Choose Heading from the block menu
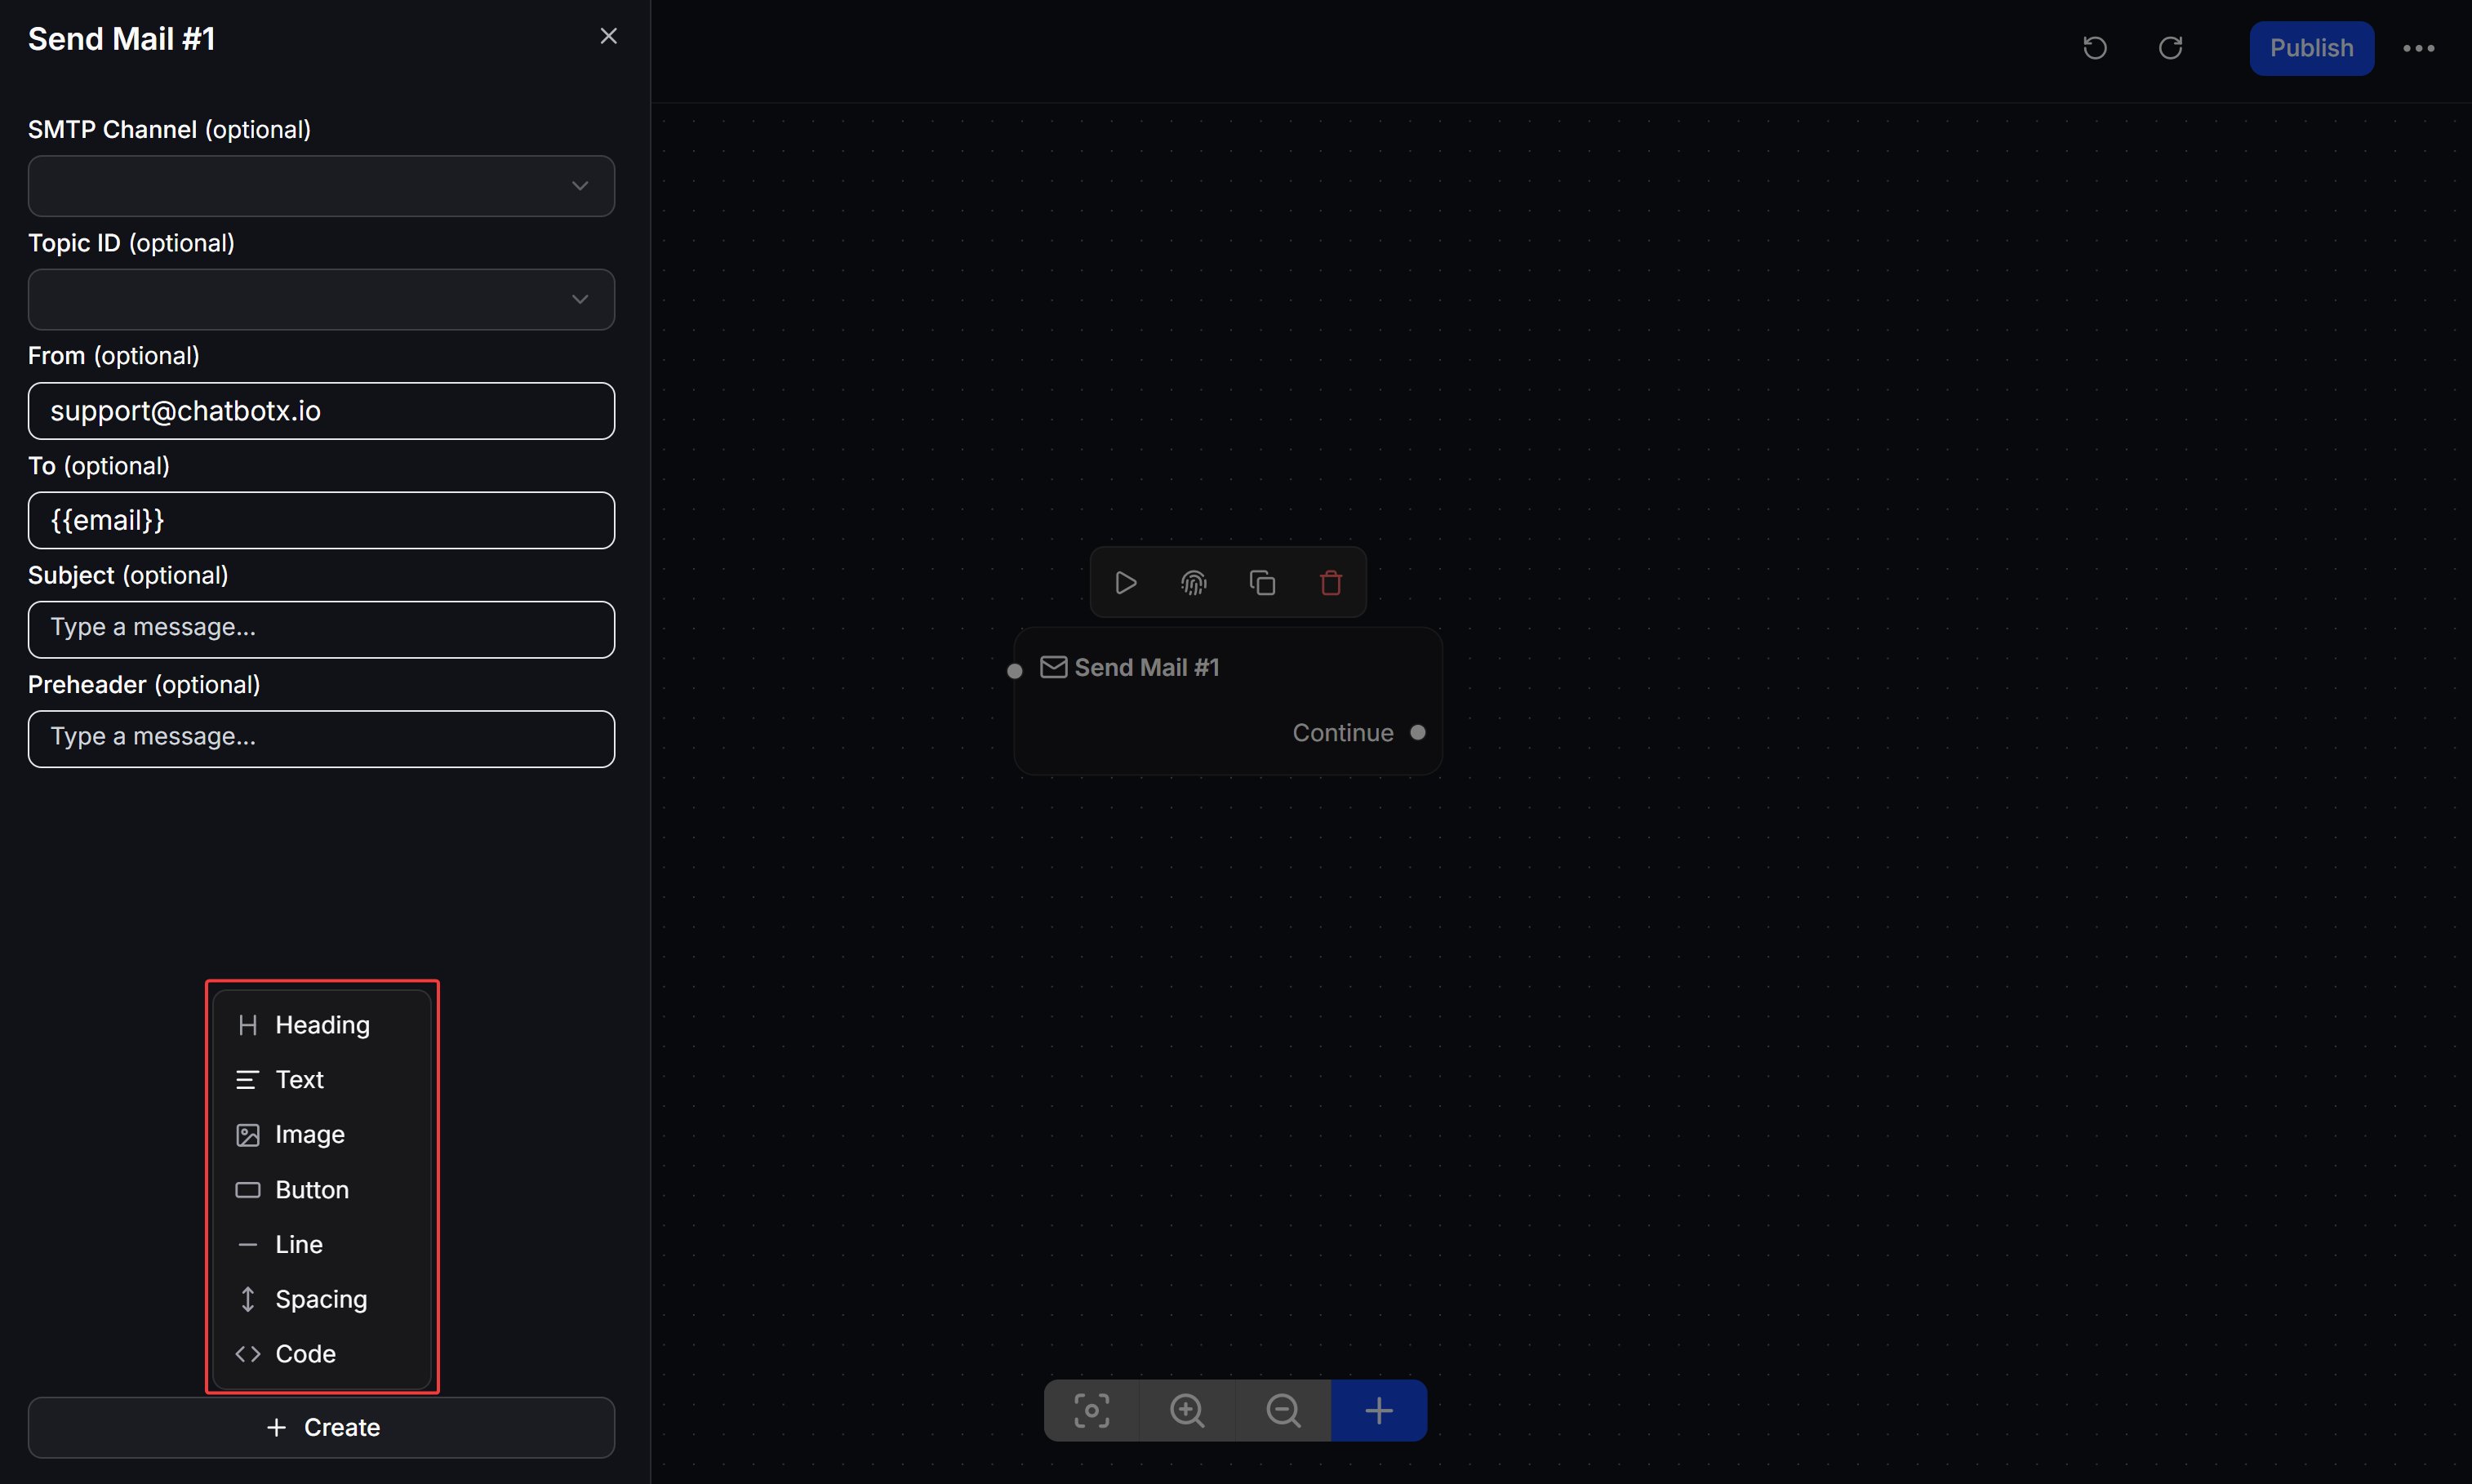Screen dimensions: 2472x1484 point(322,1025)
